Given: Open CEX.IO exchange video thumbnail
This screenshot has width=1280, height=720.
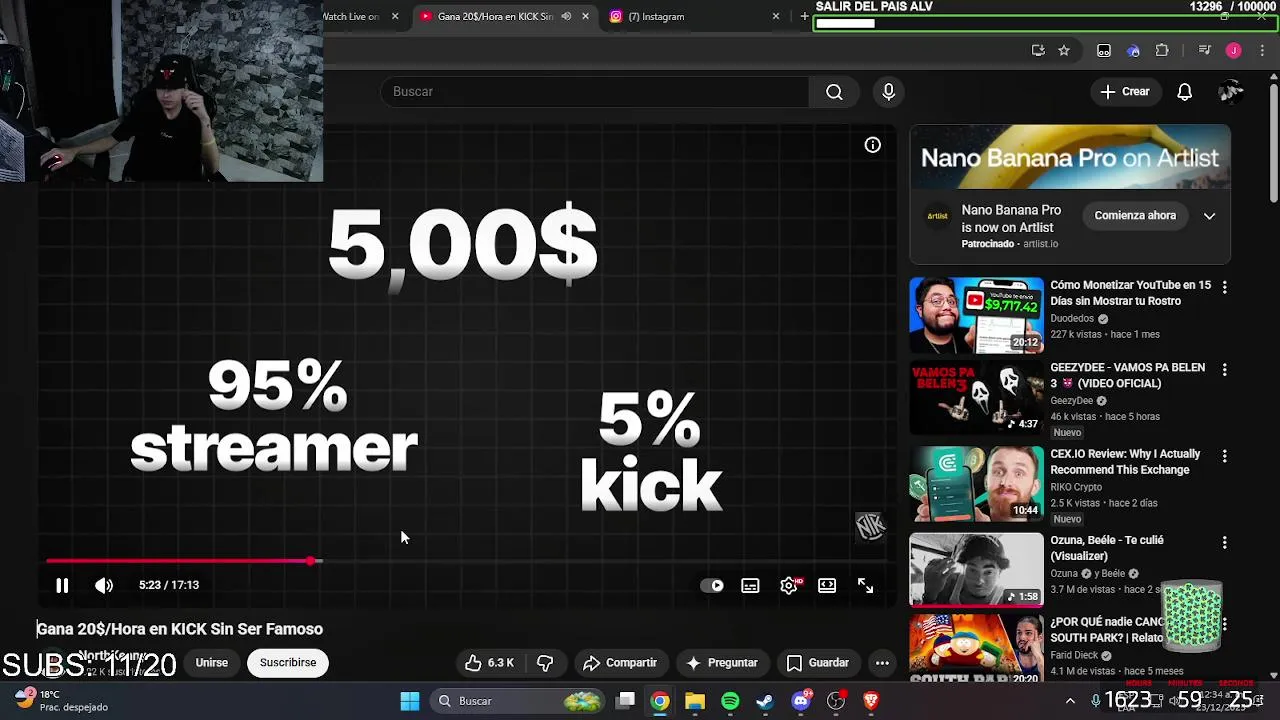Looking at the screenshot, I should pos(976,484).
